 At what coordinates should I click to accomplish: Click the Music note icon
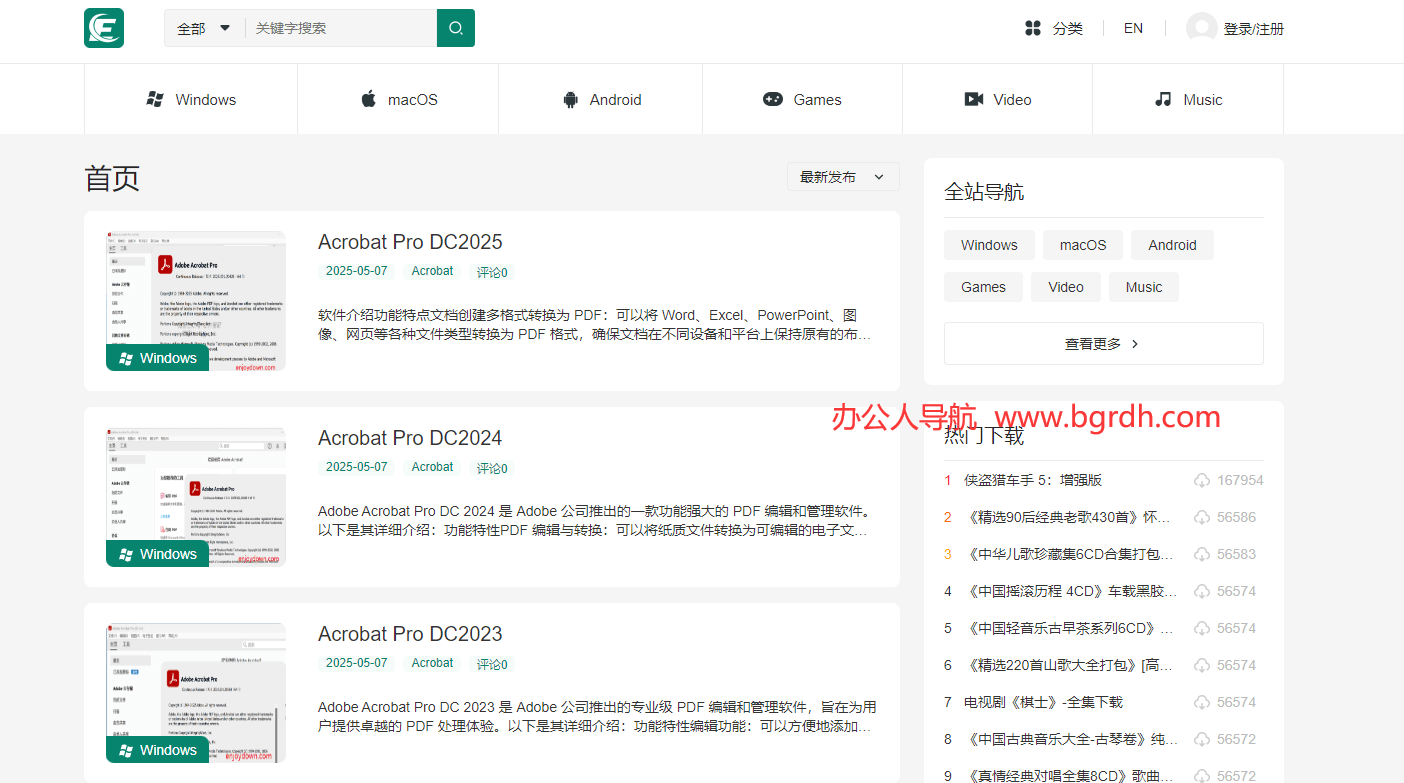coord(1163,100)
